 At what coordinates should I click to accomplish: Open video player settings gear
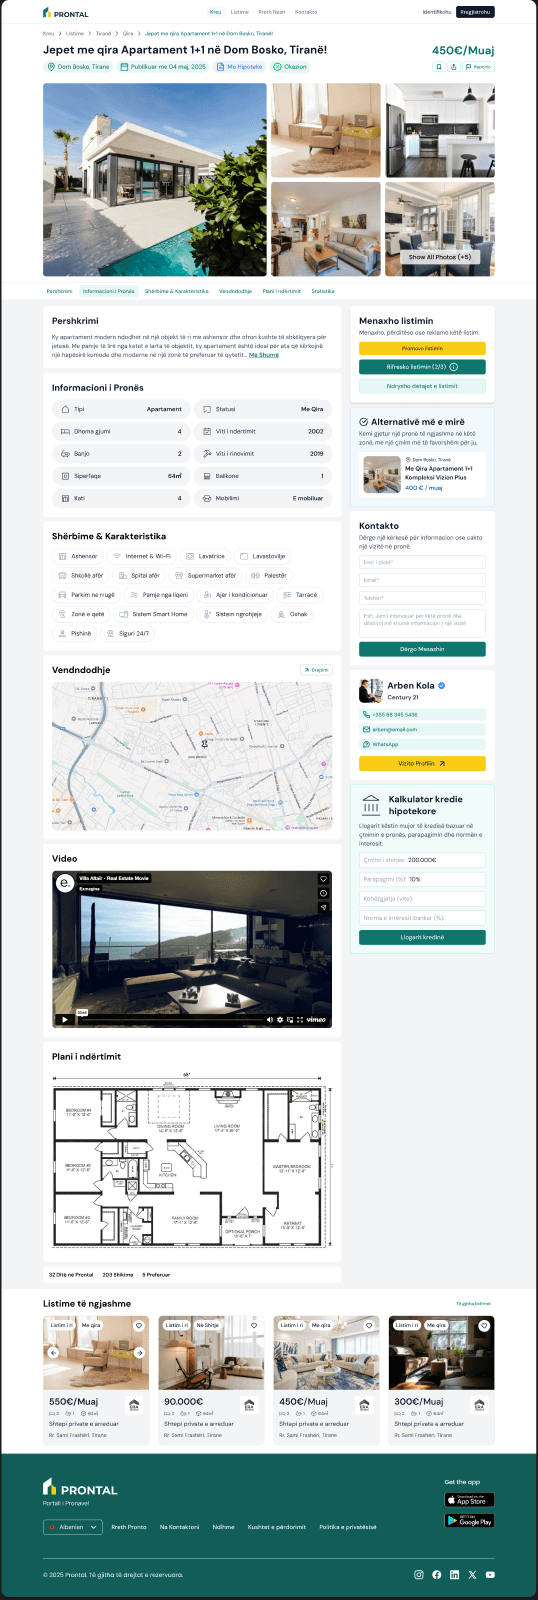tap(280, 1020)
